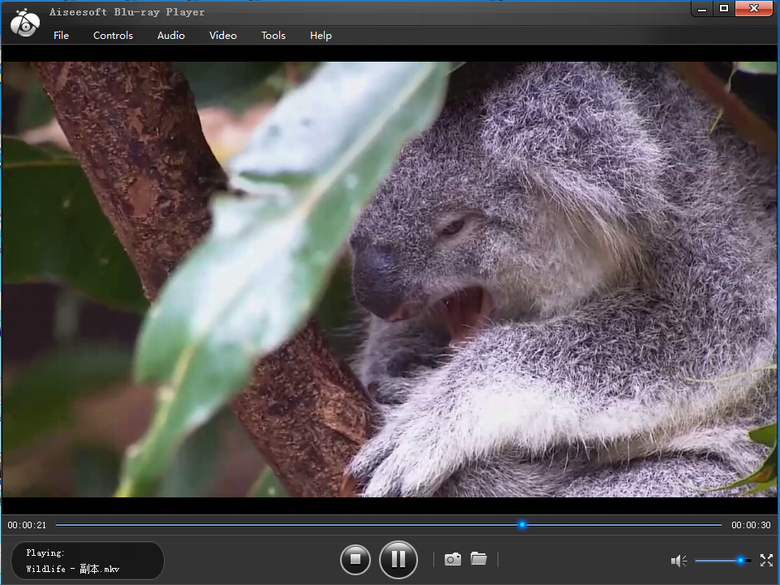Maximize the Blu-ray Player window

[x=724, y=8]
